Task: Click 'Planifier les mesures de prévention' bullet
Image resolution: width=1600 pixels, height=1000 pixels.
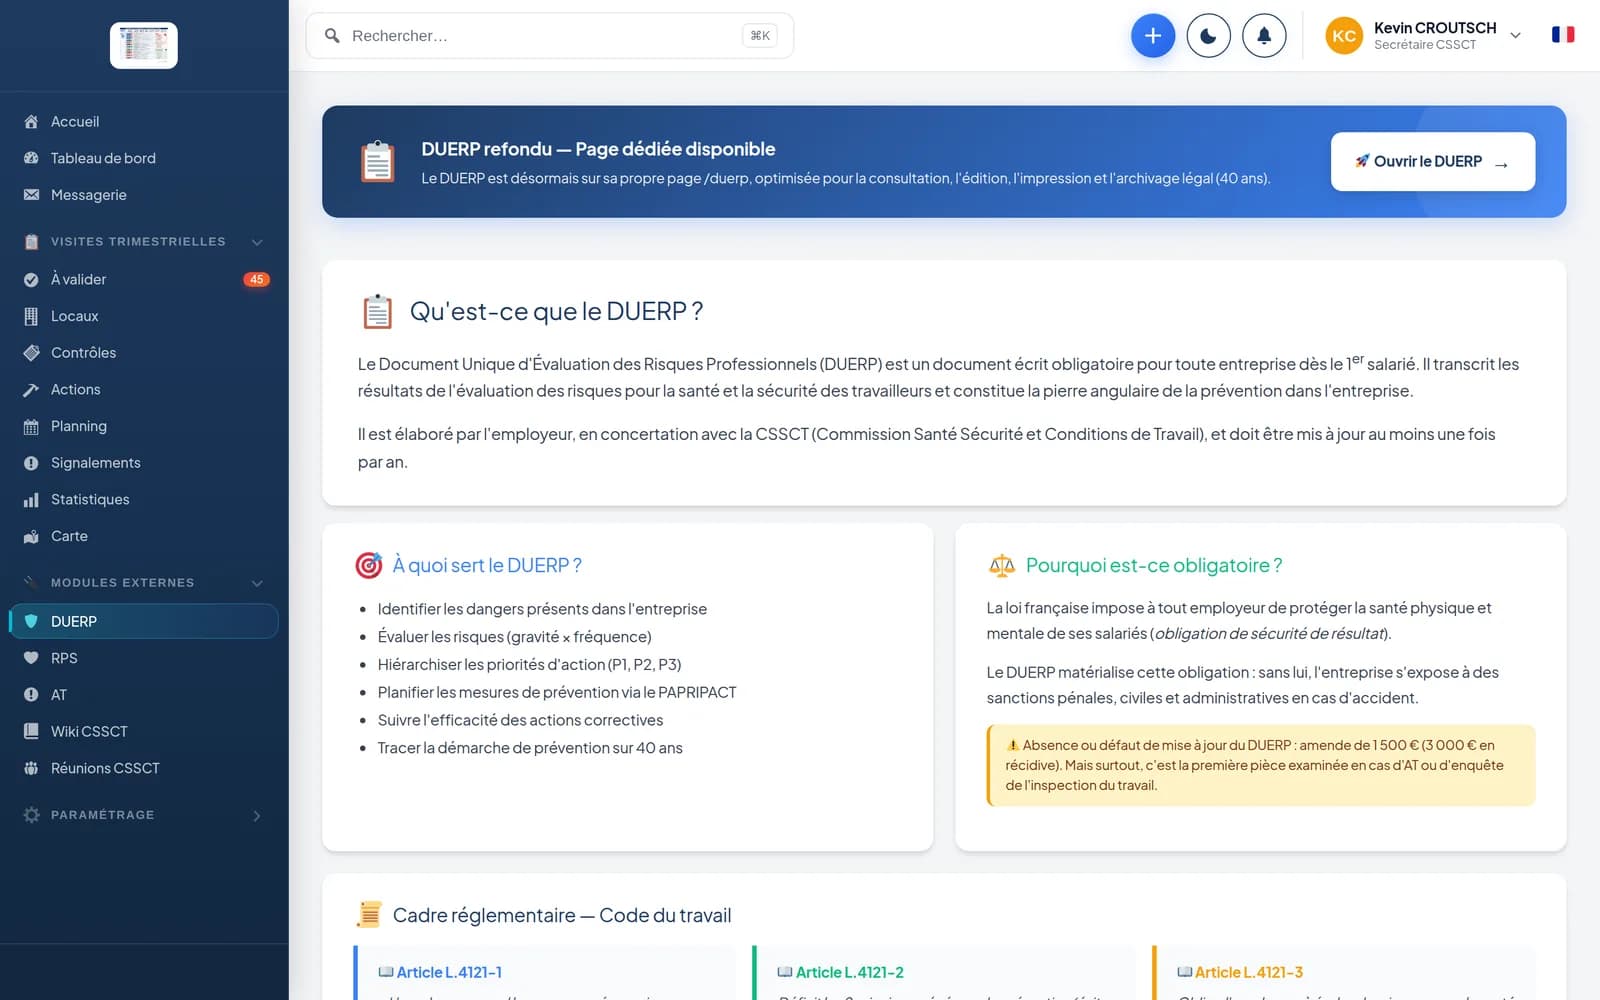Action: pyautogui.click(x=557, y=692)
